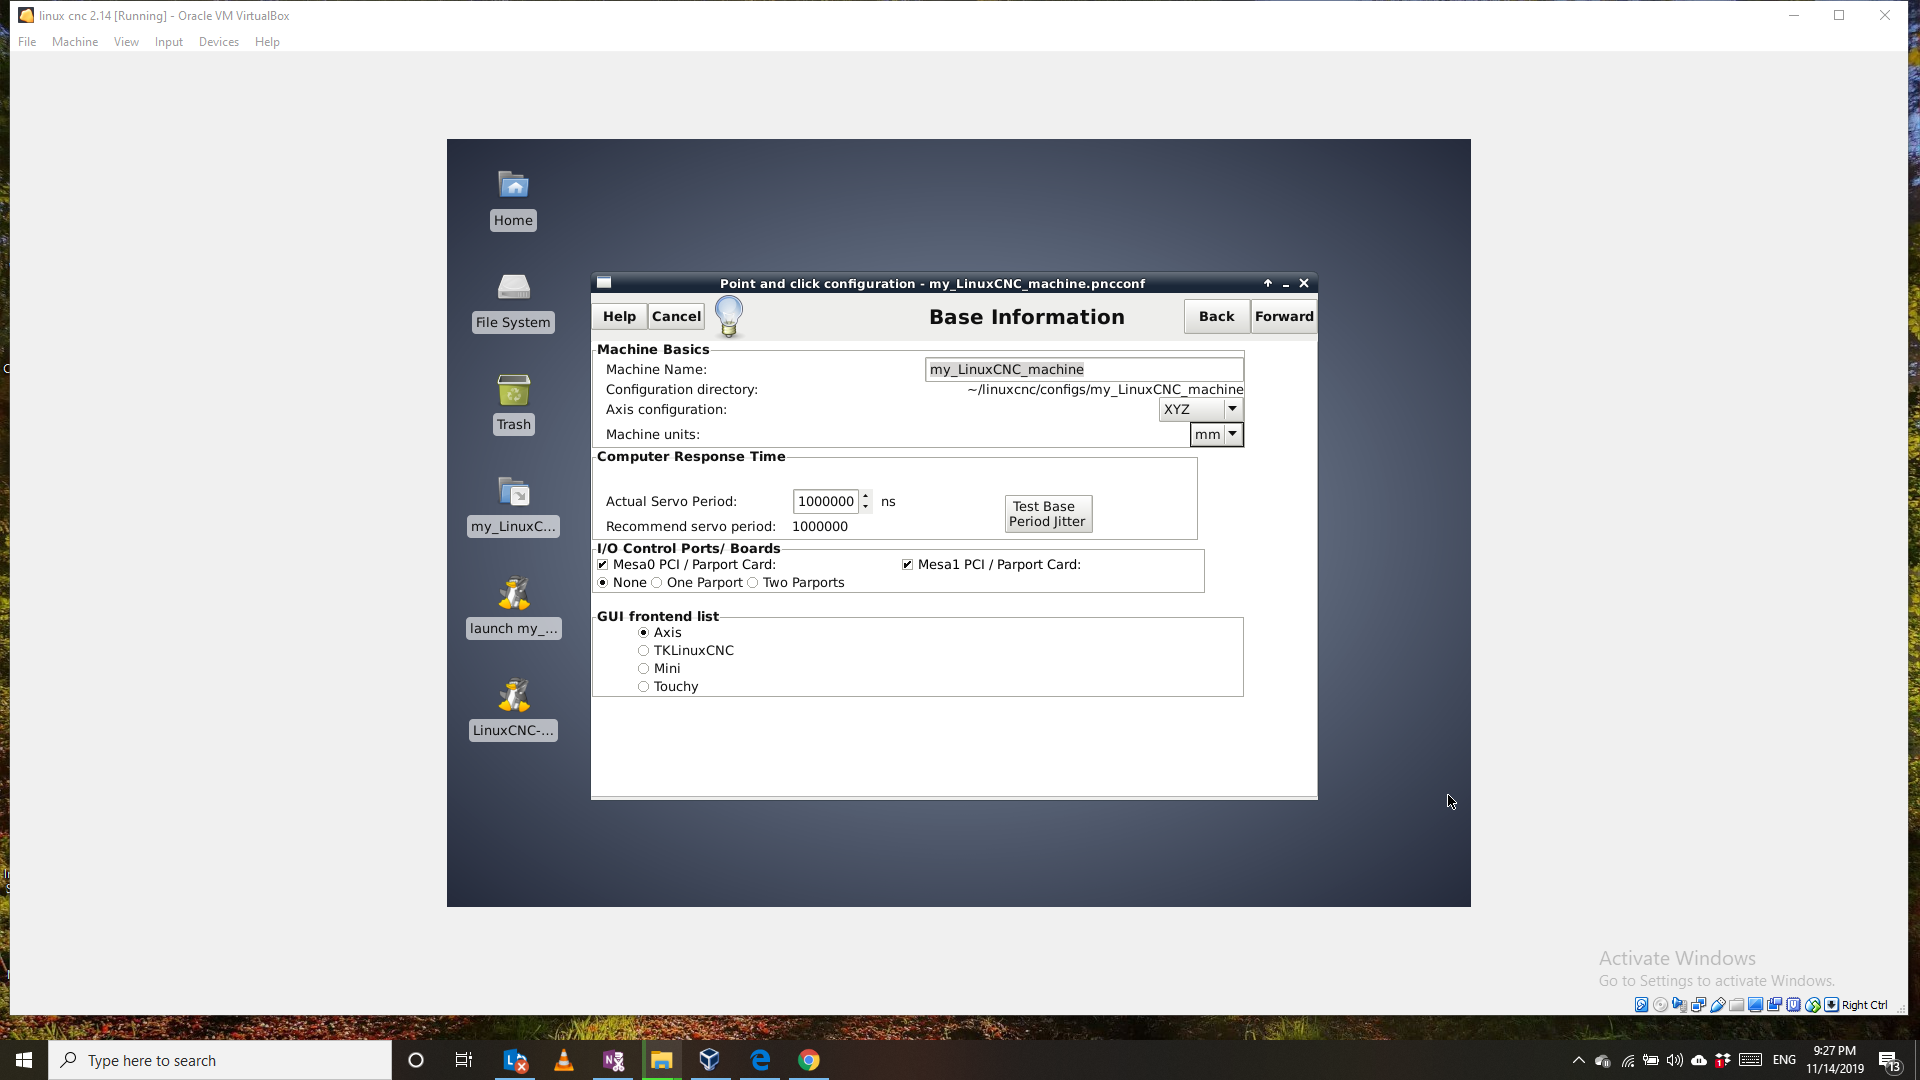Click Forward to continue configuration

coord(1284,316)
